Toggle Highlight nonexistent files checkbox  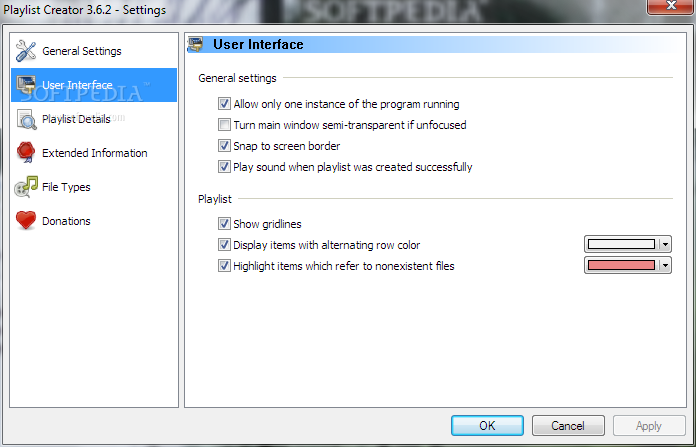224,266
